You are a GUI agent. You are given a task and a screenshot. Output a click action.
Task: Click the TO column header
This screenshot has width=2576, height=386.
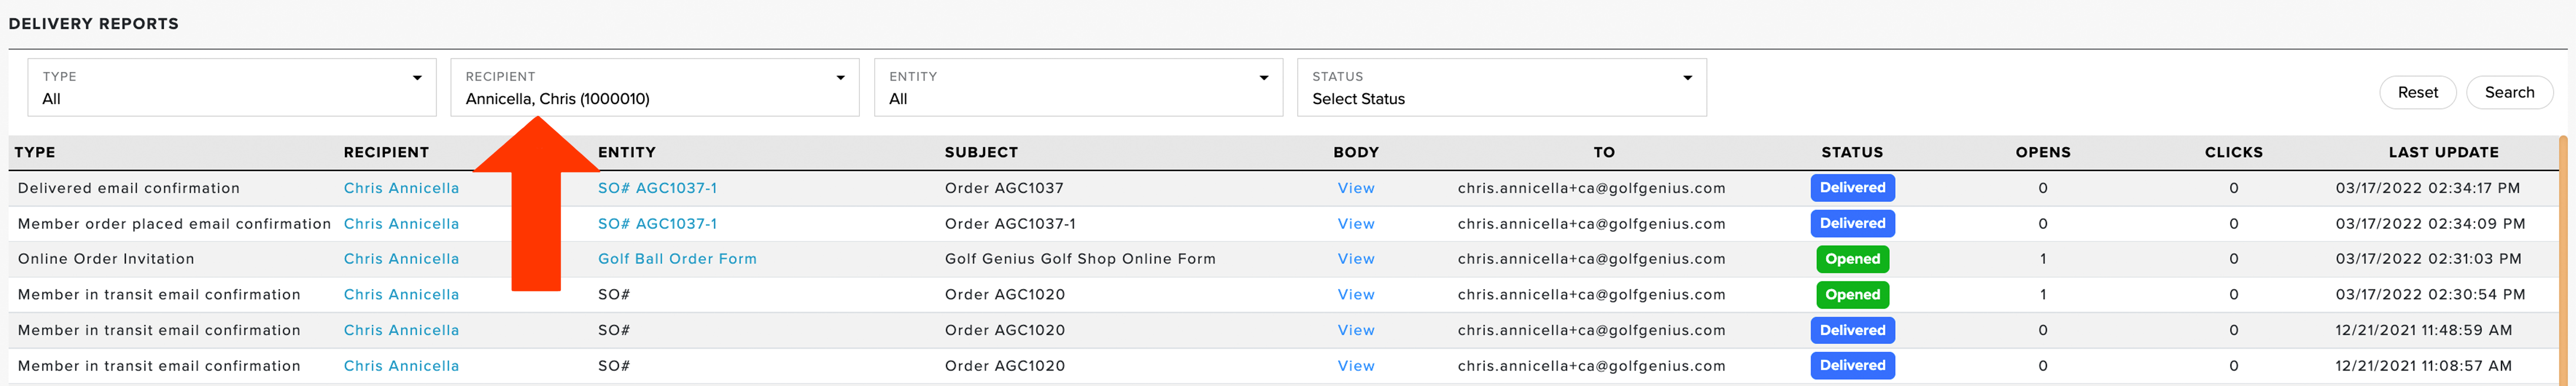(x=1604, y=152)
